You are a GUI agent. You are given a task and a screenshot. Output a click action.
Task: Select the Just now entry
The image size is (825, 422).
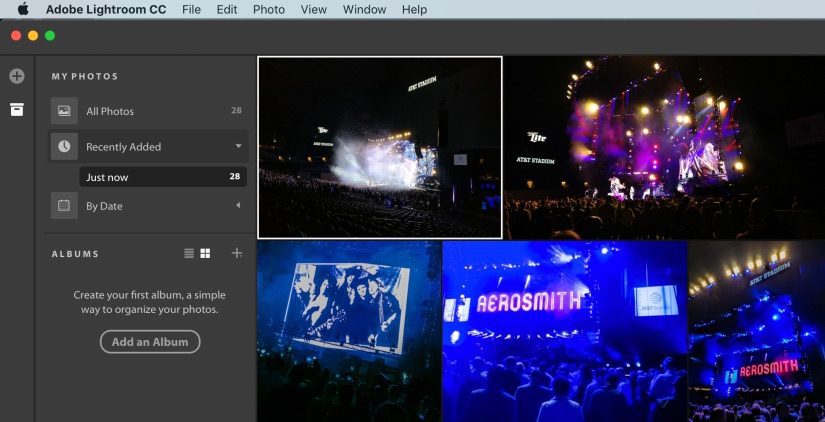163,177
